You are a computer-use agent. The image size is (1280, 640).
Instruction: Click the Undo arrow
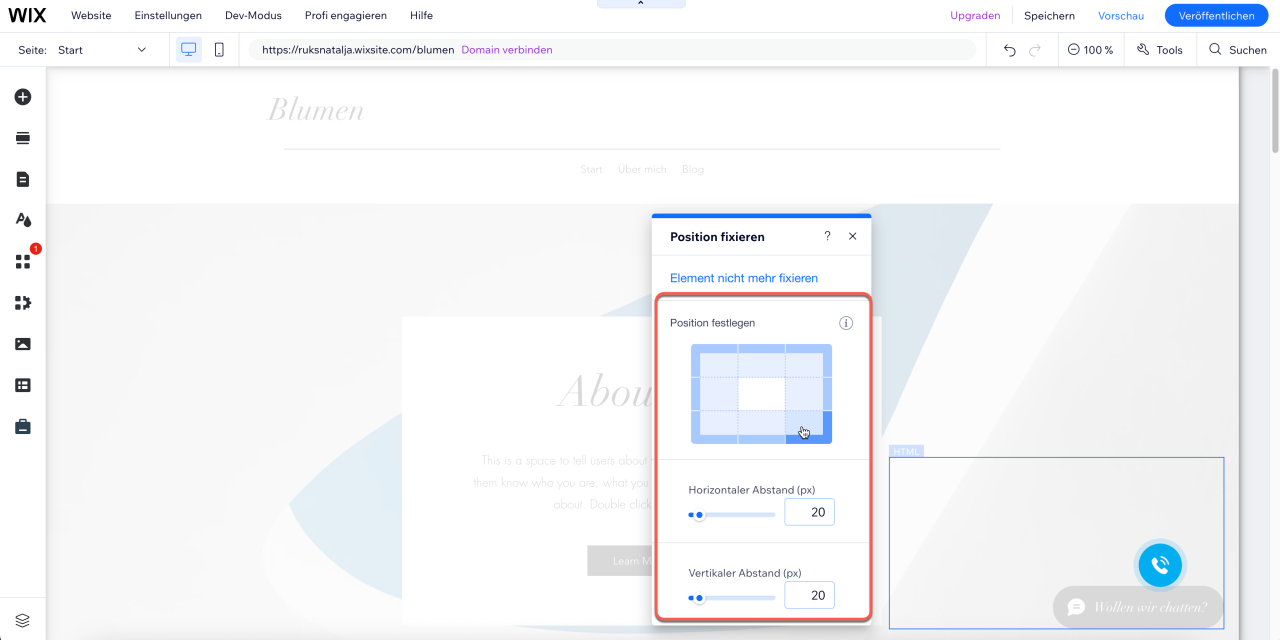[1010, 50]
